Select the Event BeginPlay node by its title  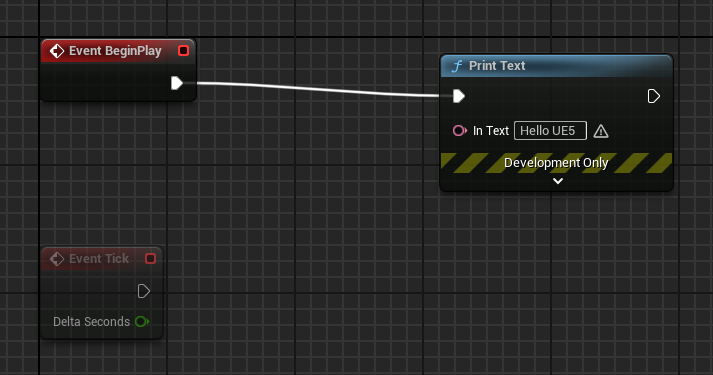(115, 51)
